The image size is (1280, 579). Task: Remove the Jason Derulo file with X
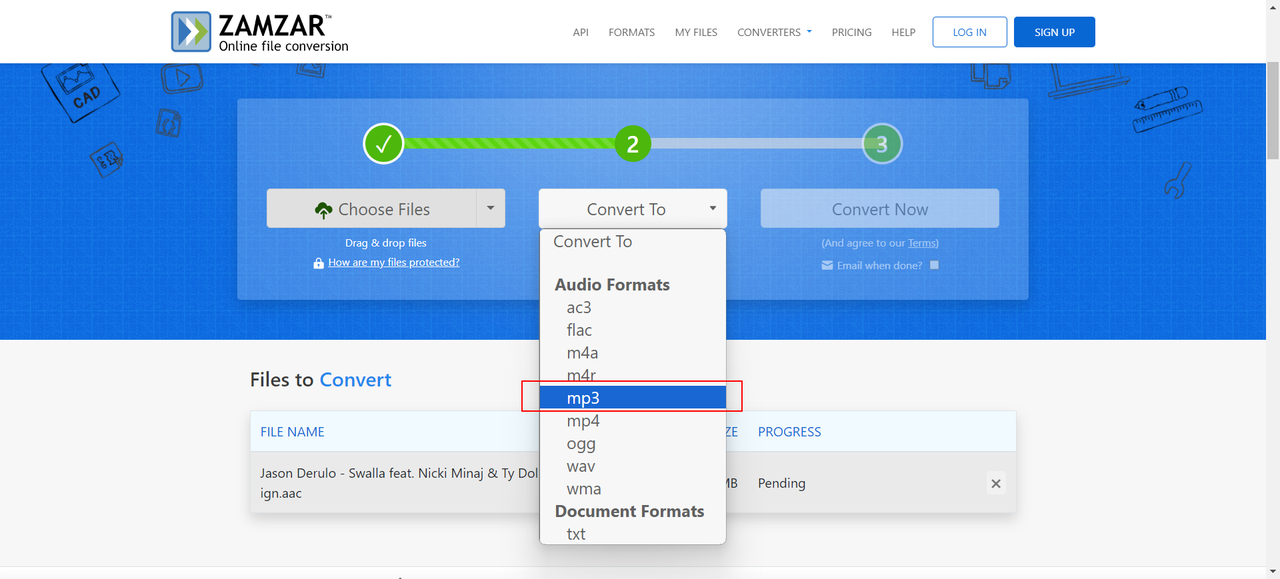(996, 483)
